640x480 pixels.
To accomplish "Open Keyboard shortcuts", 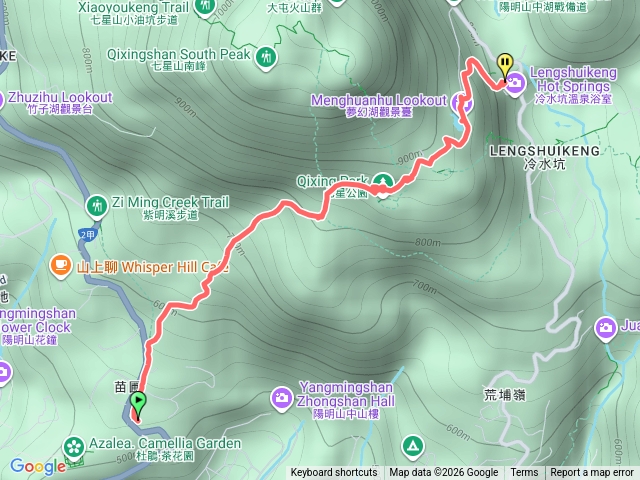I will [334, 473].
